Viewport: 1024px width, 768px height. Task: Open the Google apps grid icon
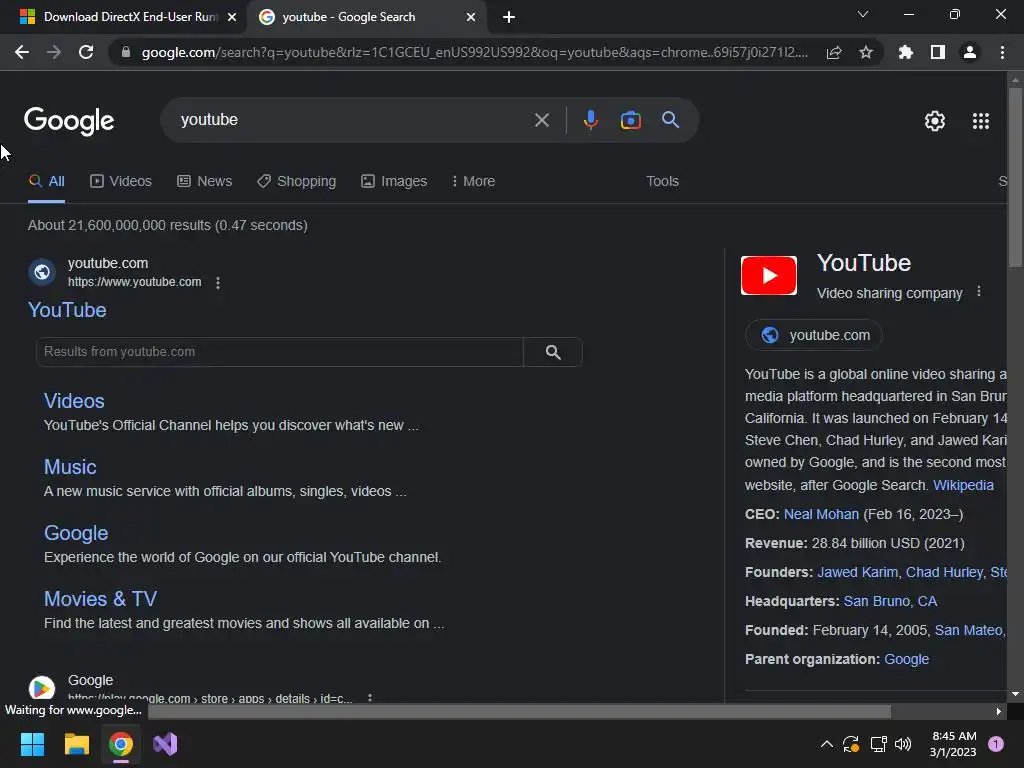980,121
